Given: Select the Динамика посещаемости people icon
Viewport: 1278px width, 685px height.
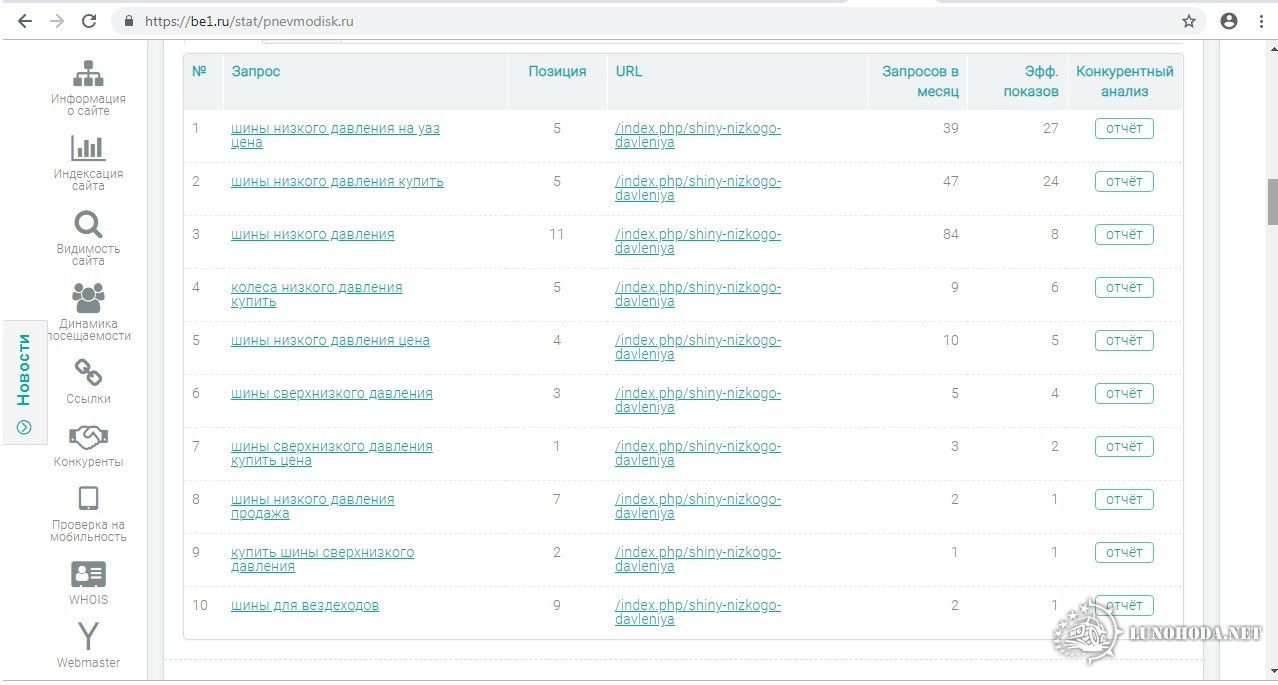Looking at the screenshot, I should click(88, 297).
